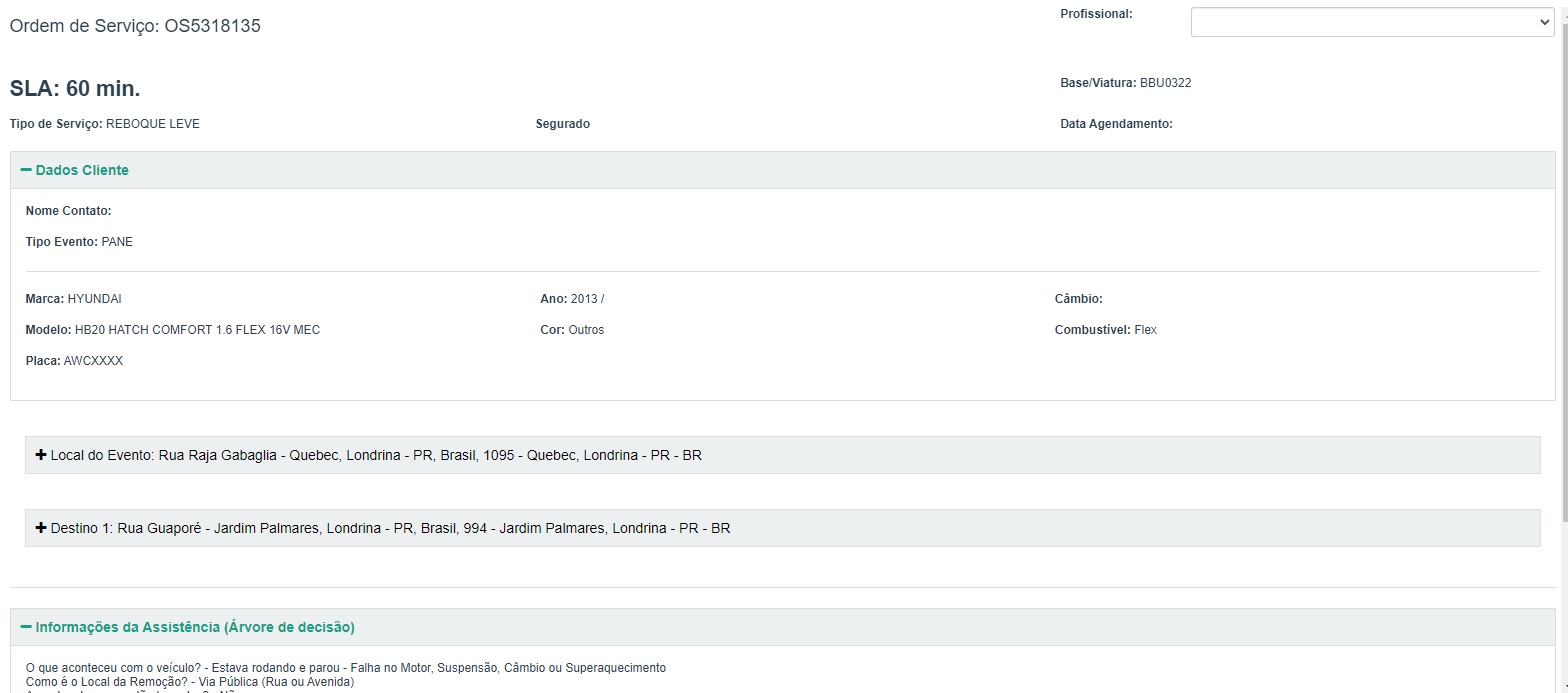Open the Profissional dropdown
1568x693 pixels.
click(x=1371, y=22)
